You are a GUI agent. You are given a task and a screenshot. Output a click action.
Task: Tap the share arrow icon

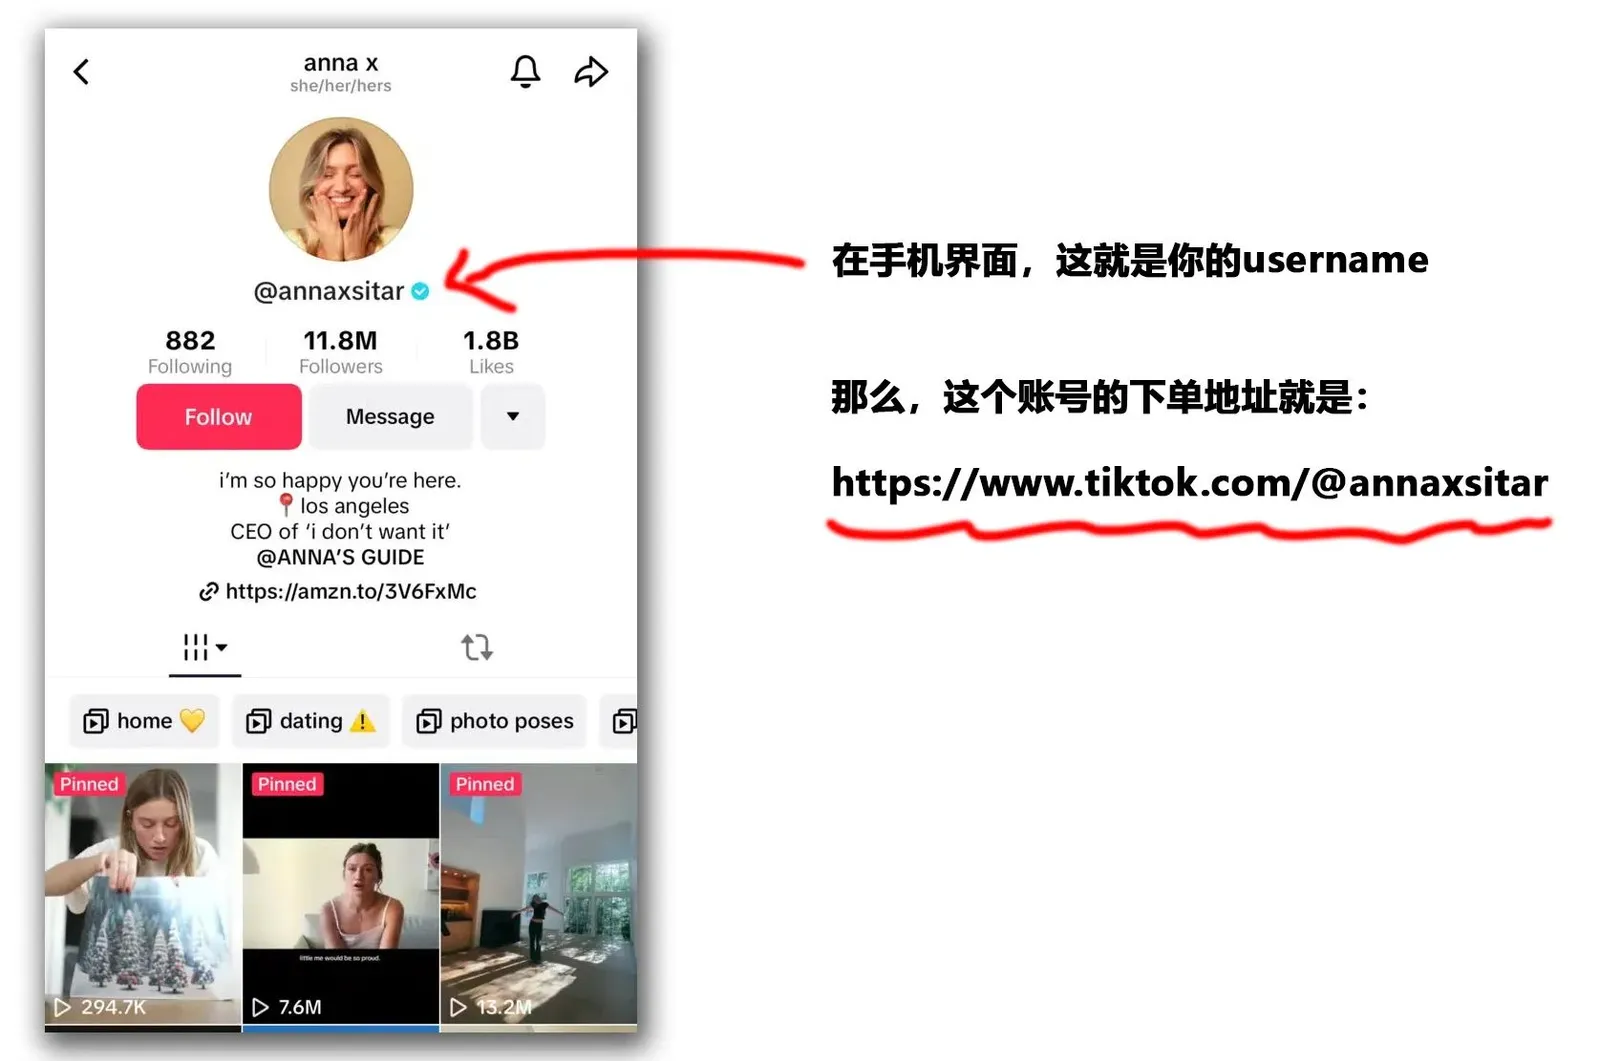click(x=591, y=72)
